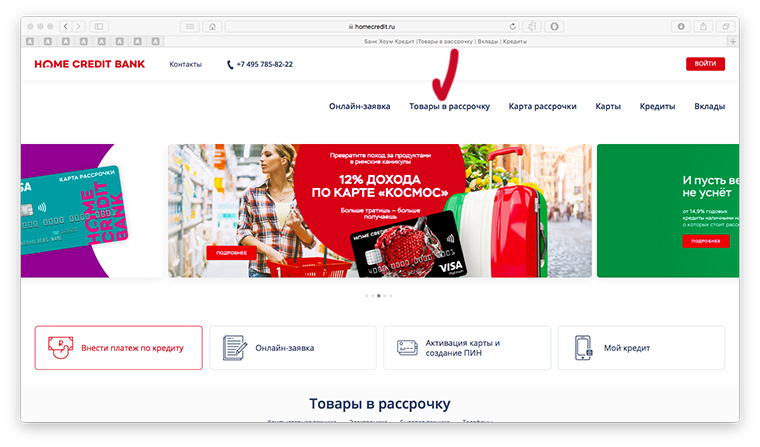Screen dimensions: 760x447
Task: Click the homecredit.ru address bar
Action: point(372,26)
